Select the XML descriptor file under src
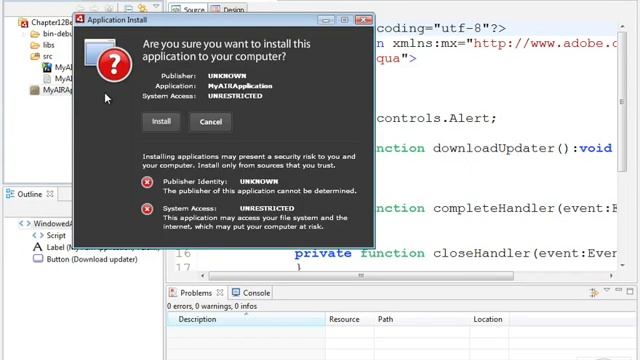Screen dimensions: 640x360 point(63,78)
